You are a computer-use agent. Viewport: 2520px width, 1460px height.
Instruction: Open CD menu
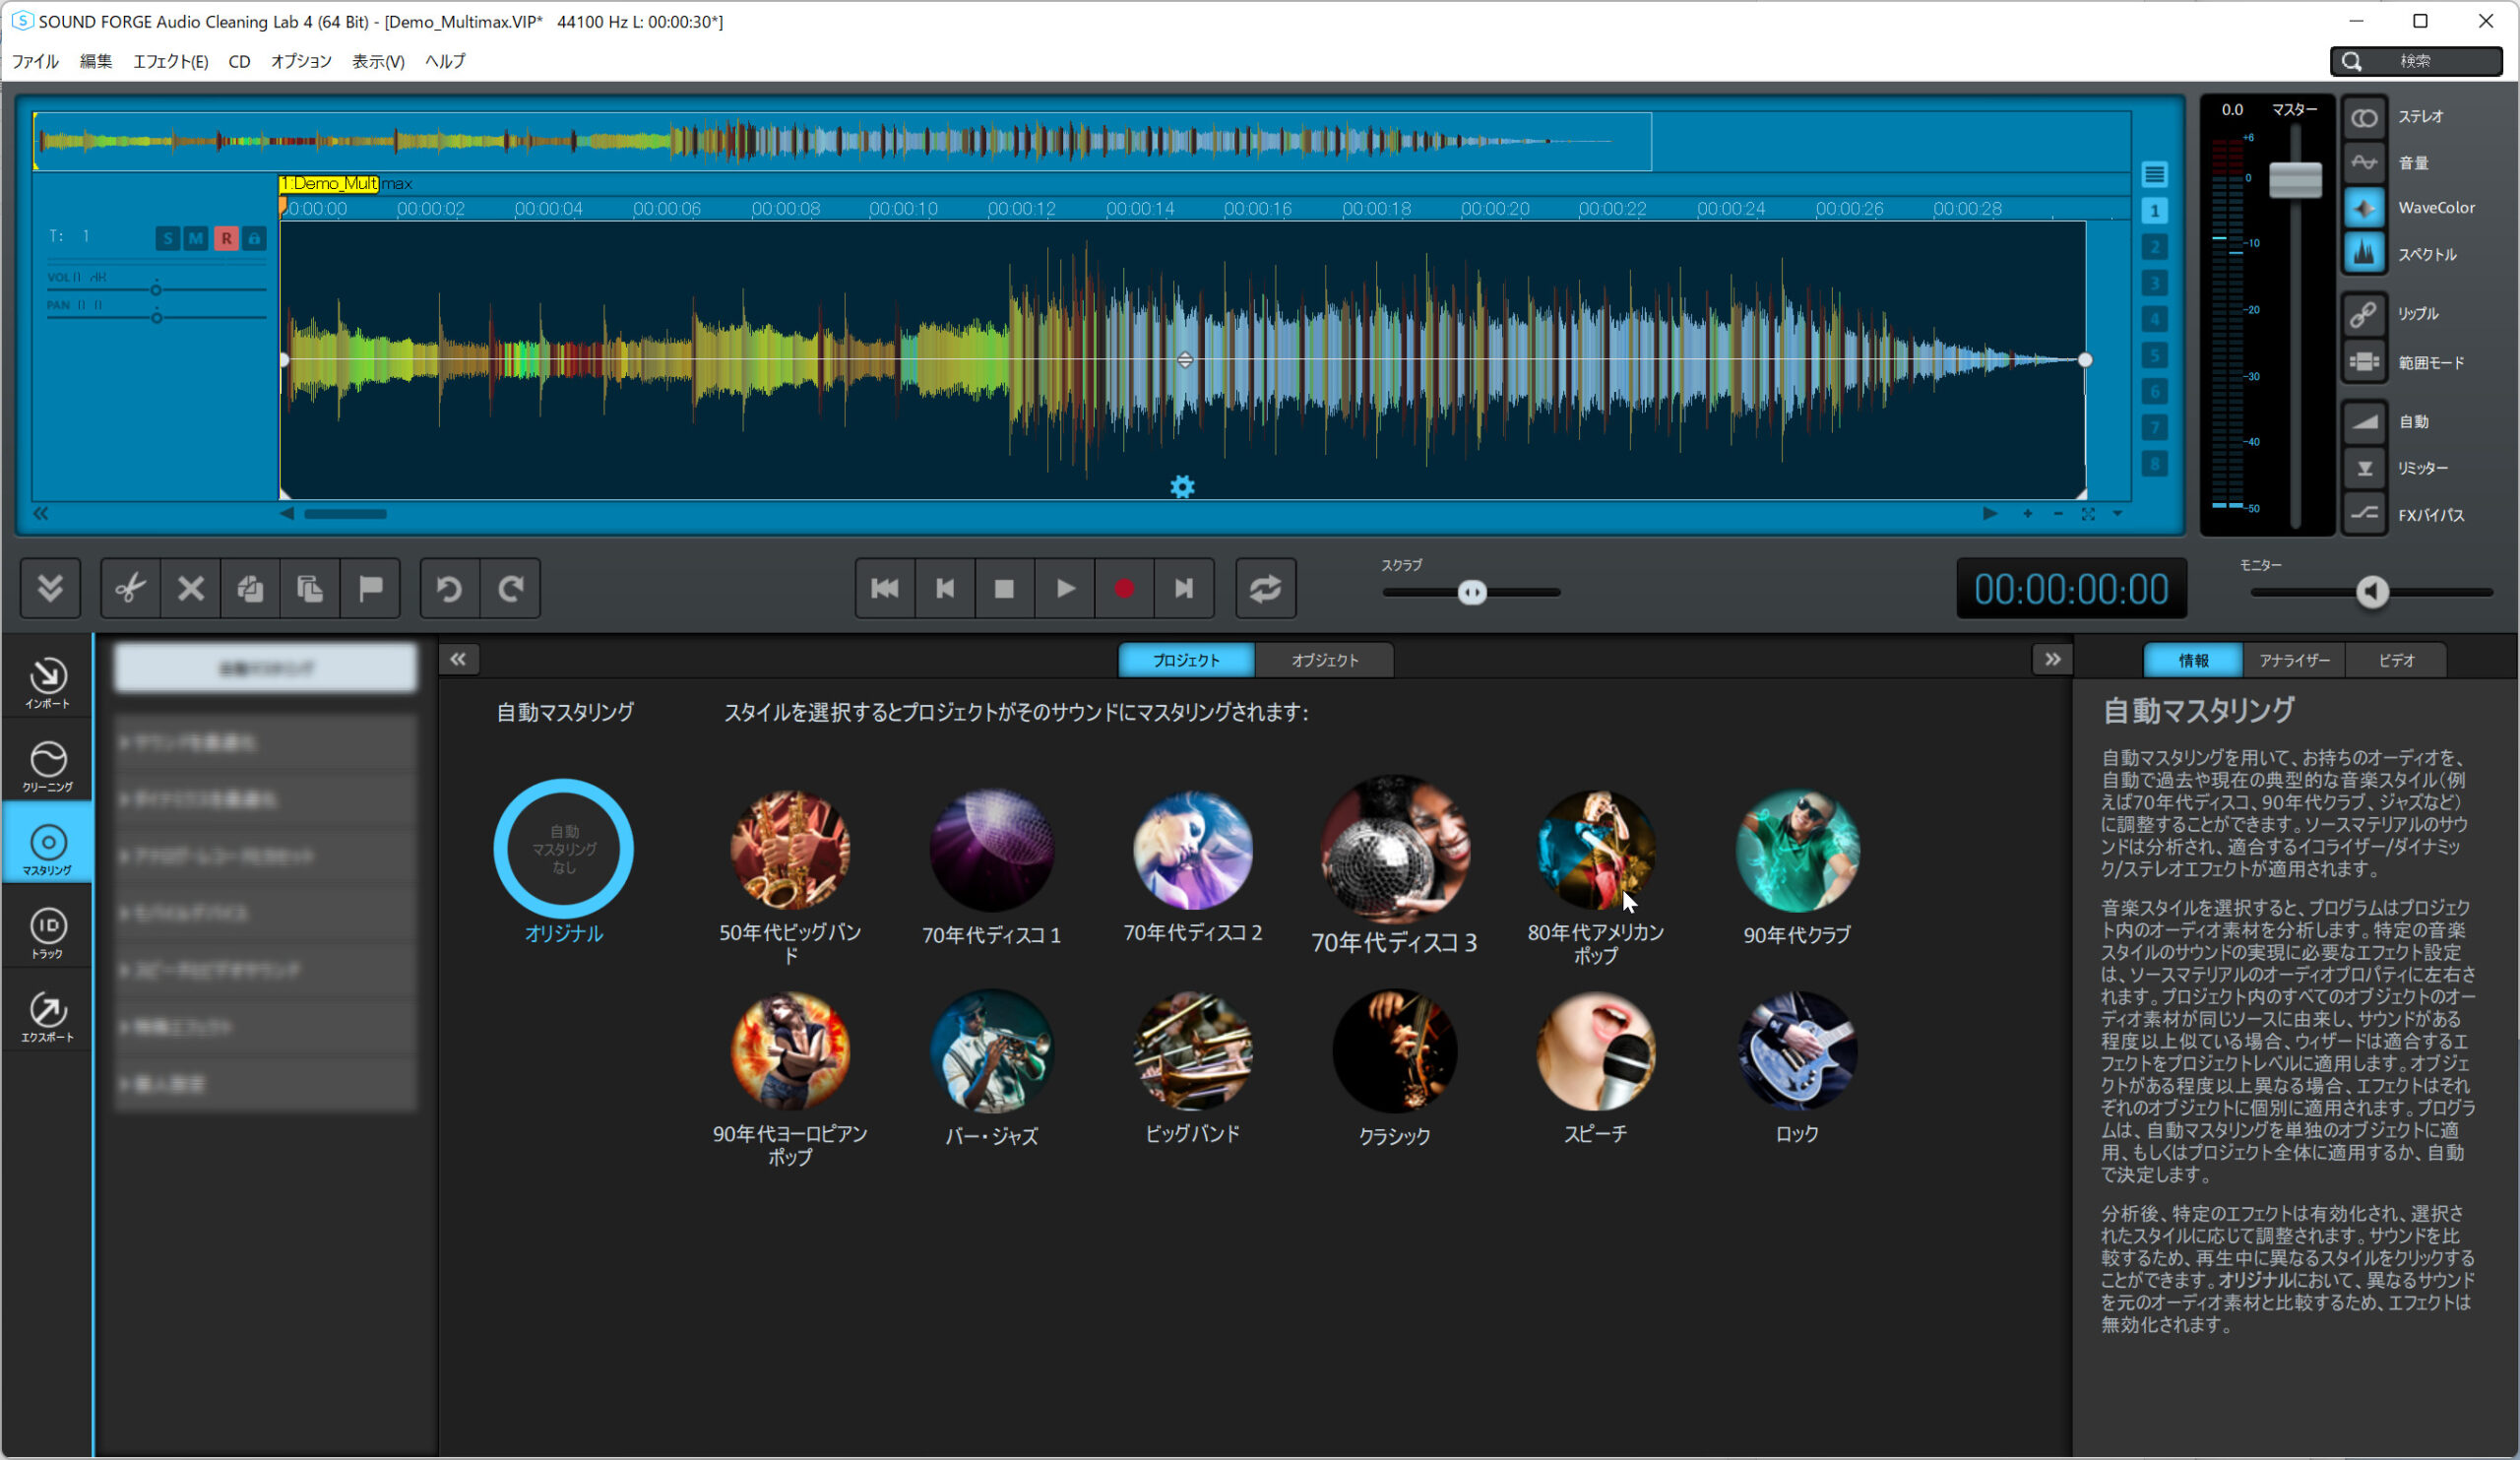coord(239,61)
